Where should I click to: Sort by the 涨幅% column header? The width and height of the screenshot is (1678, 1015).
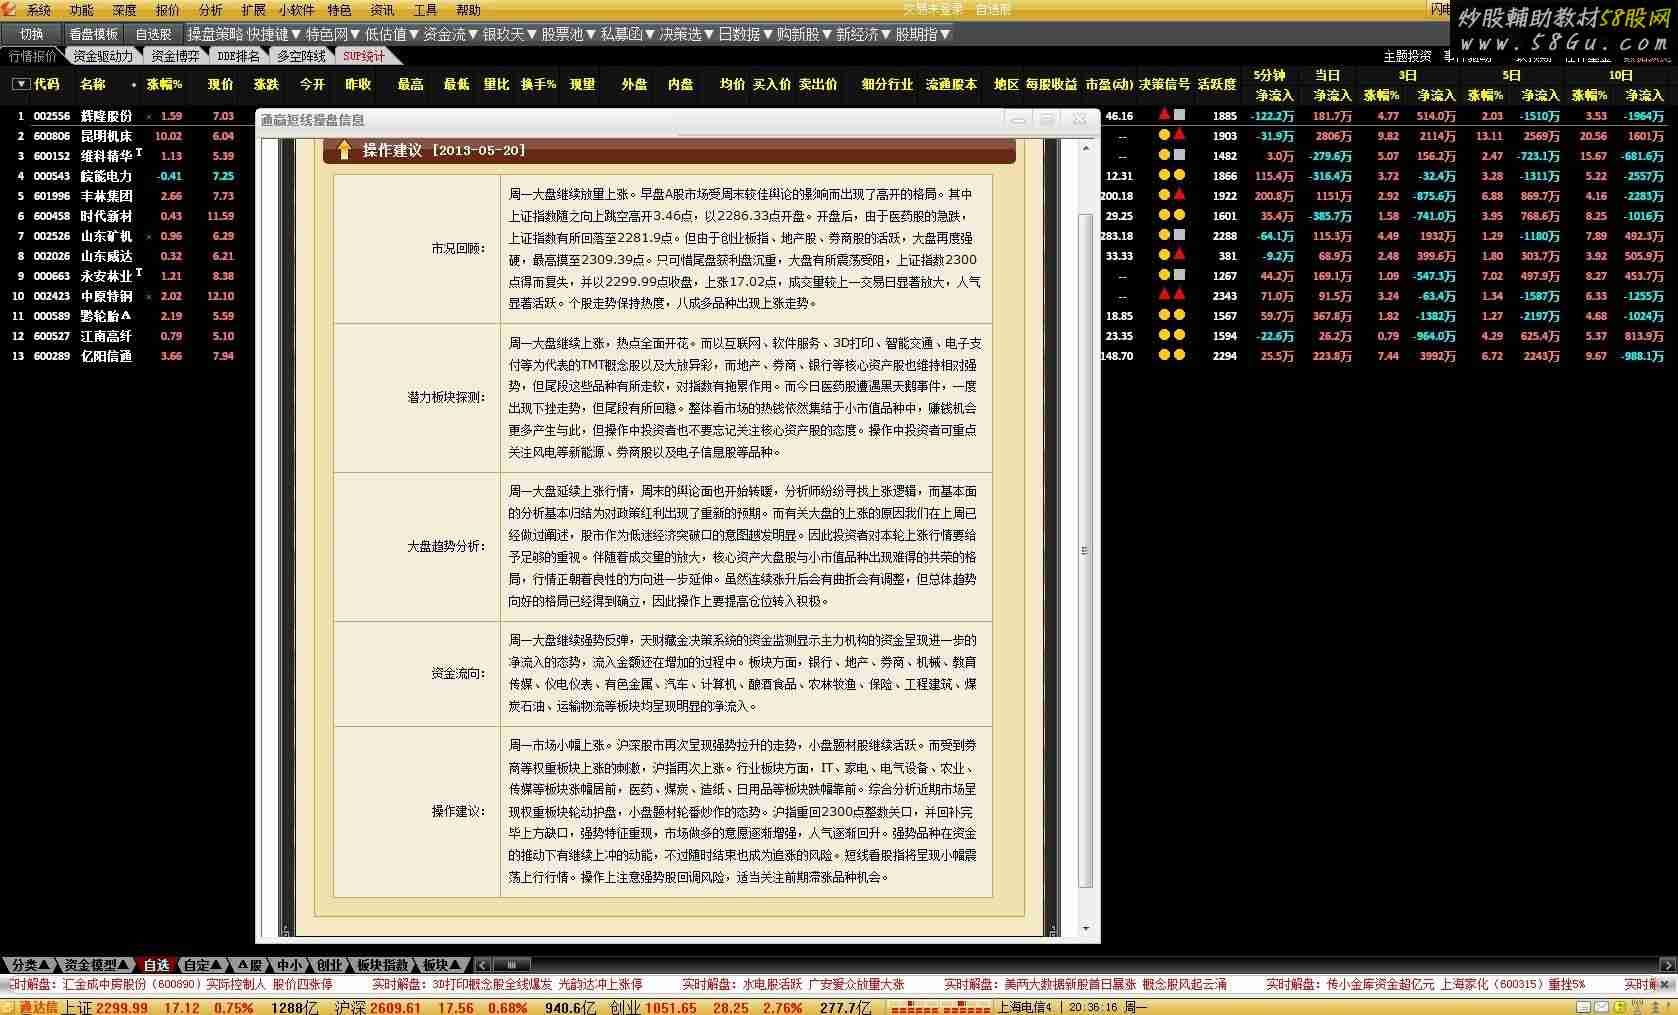click(x=164, y=84)
